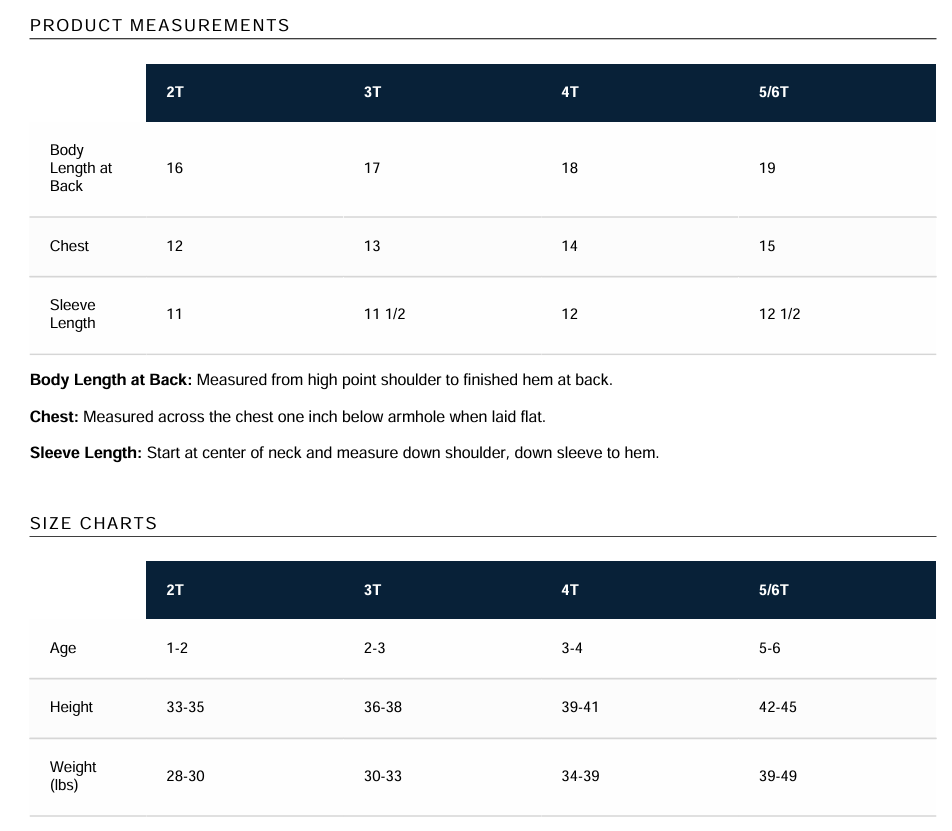The height and width of the screenshot is (831, 952).
Task: Click the 42-45 height value
Action: [x=778, y=707]
